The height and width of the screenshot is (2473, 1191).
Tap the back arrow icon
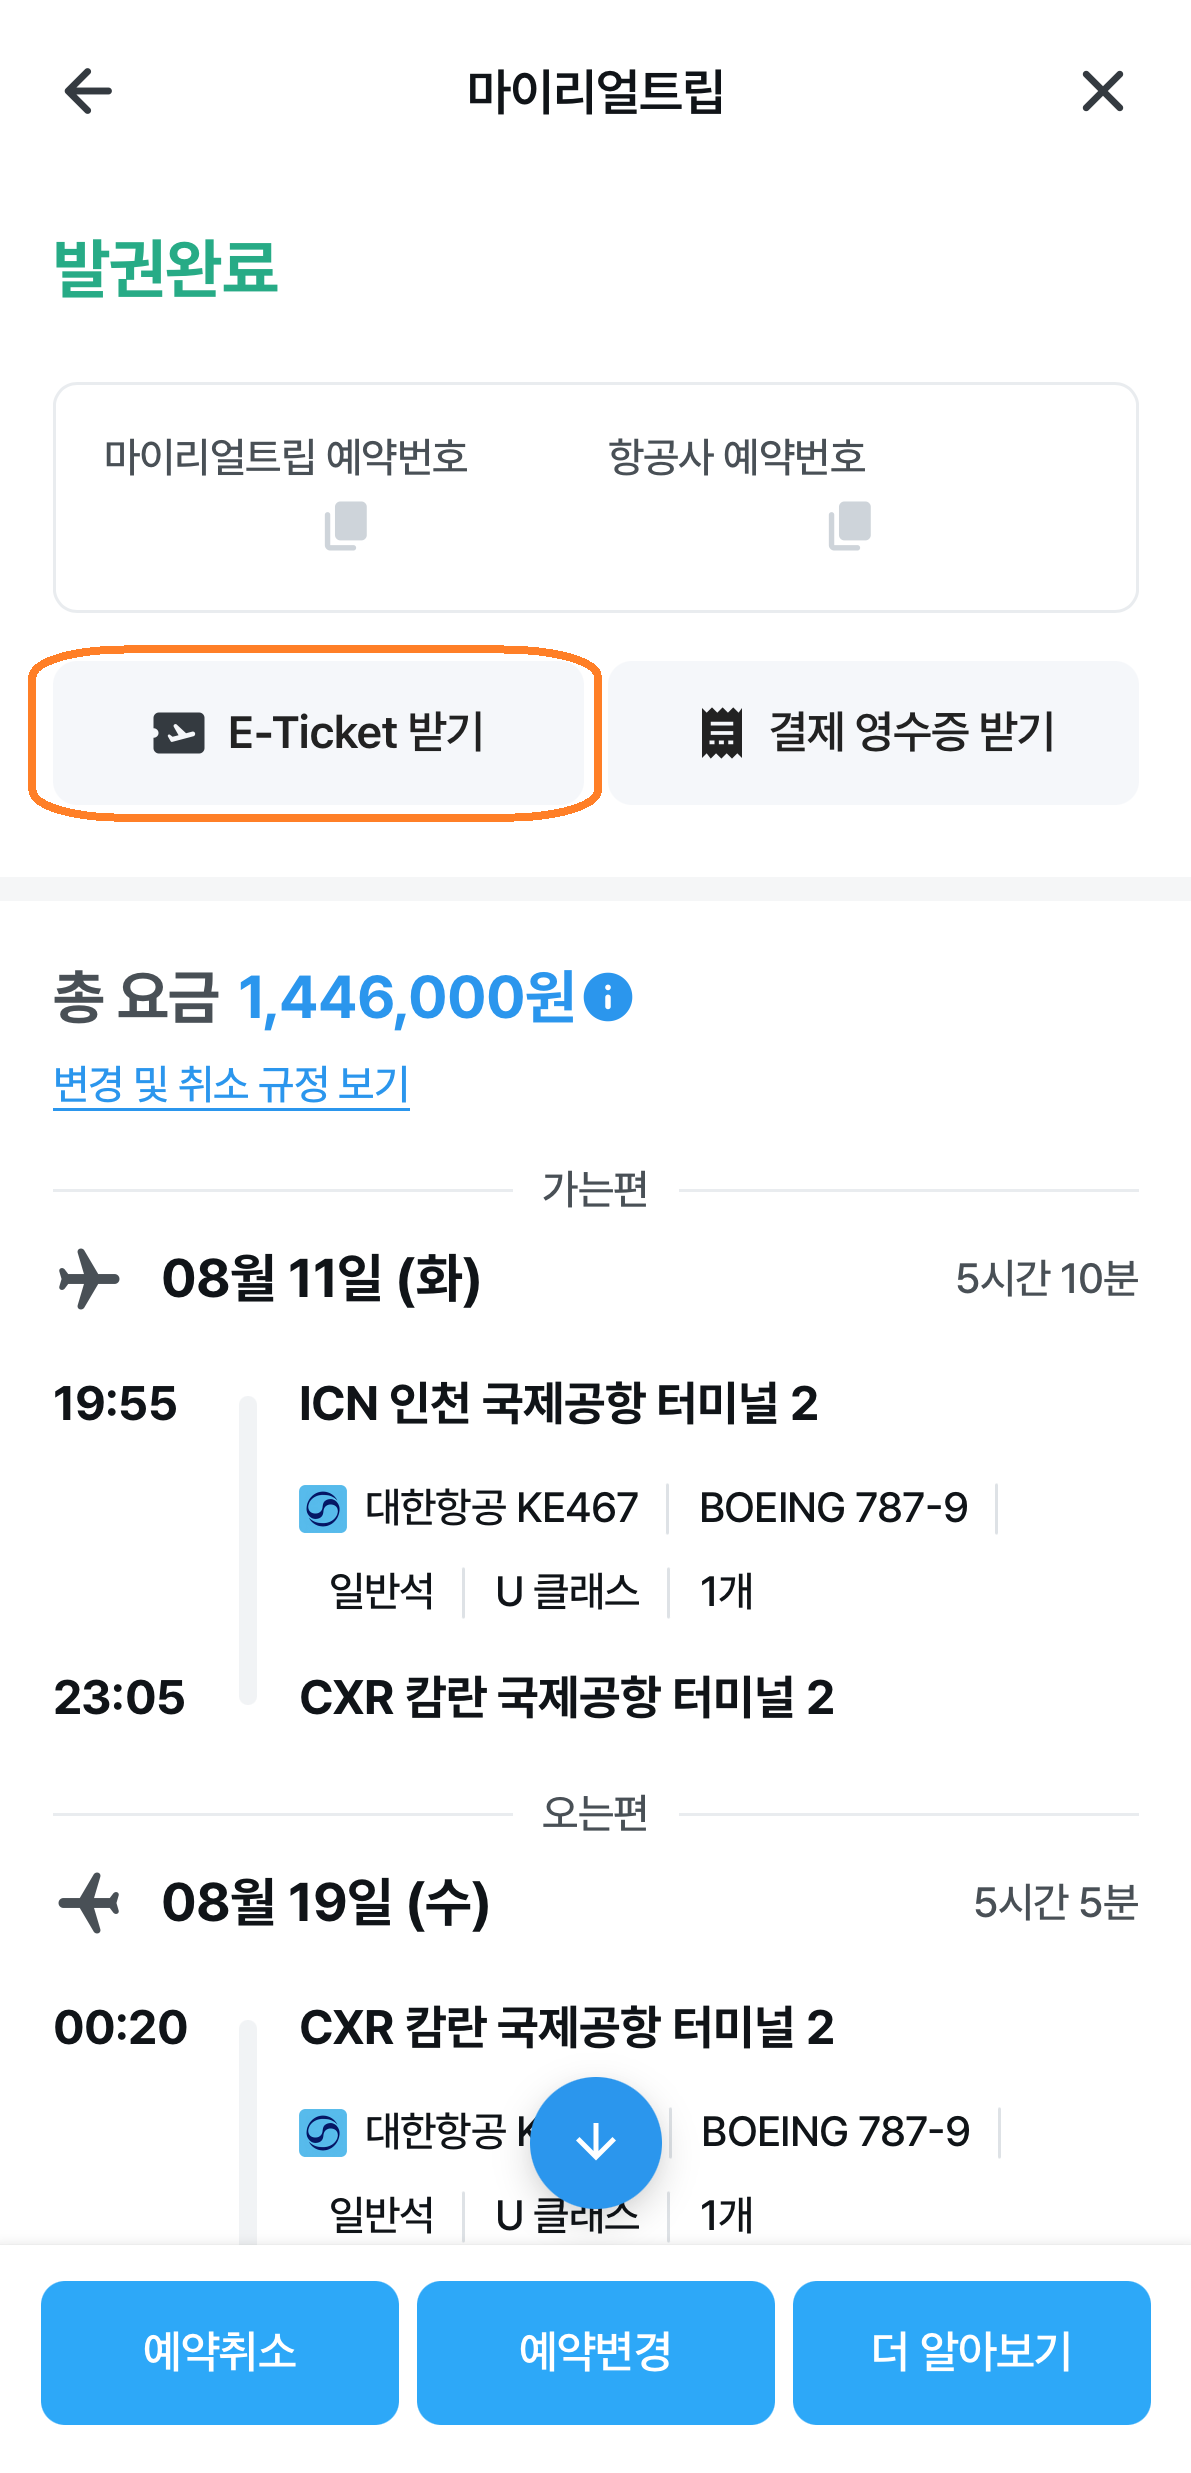pyautogui.click(x=88, y=92)
